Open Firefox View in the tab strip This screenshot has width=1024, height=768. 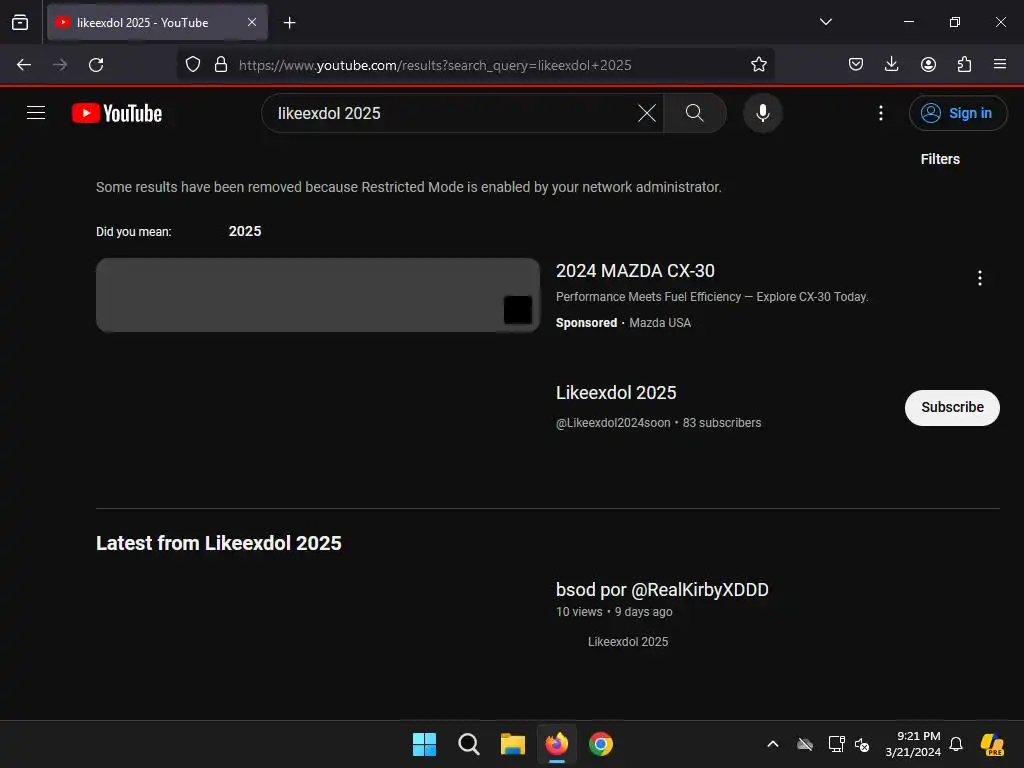point(20,23)
